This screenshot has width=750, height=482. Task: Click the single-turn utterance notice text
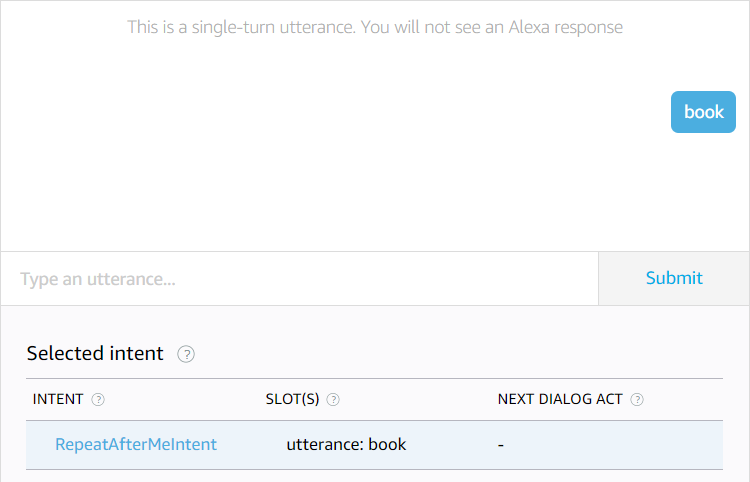pos(375,27)
